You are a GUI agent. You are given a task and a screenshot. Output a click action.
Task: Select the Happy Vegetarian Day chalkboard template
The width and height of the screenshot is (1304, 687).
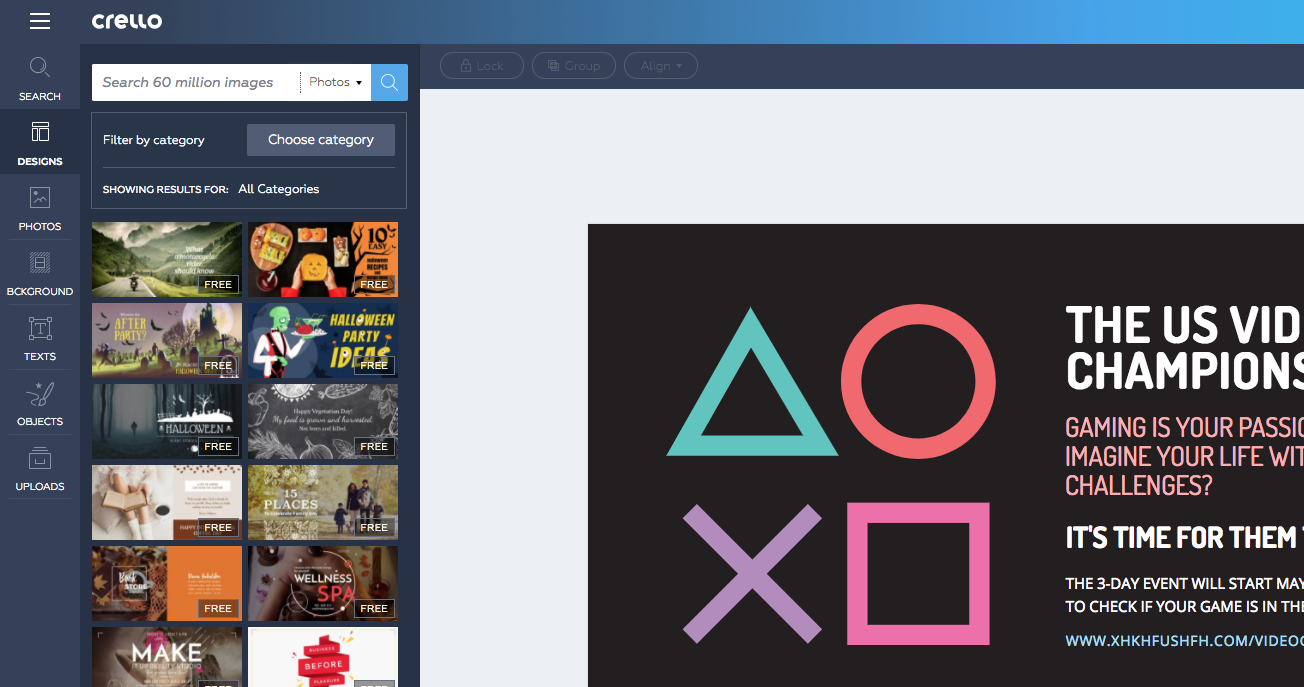tap(323, 421)
